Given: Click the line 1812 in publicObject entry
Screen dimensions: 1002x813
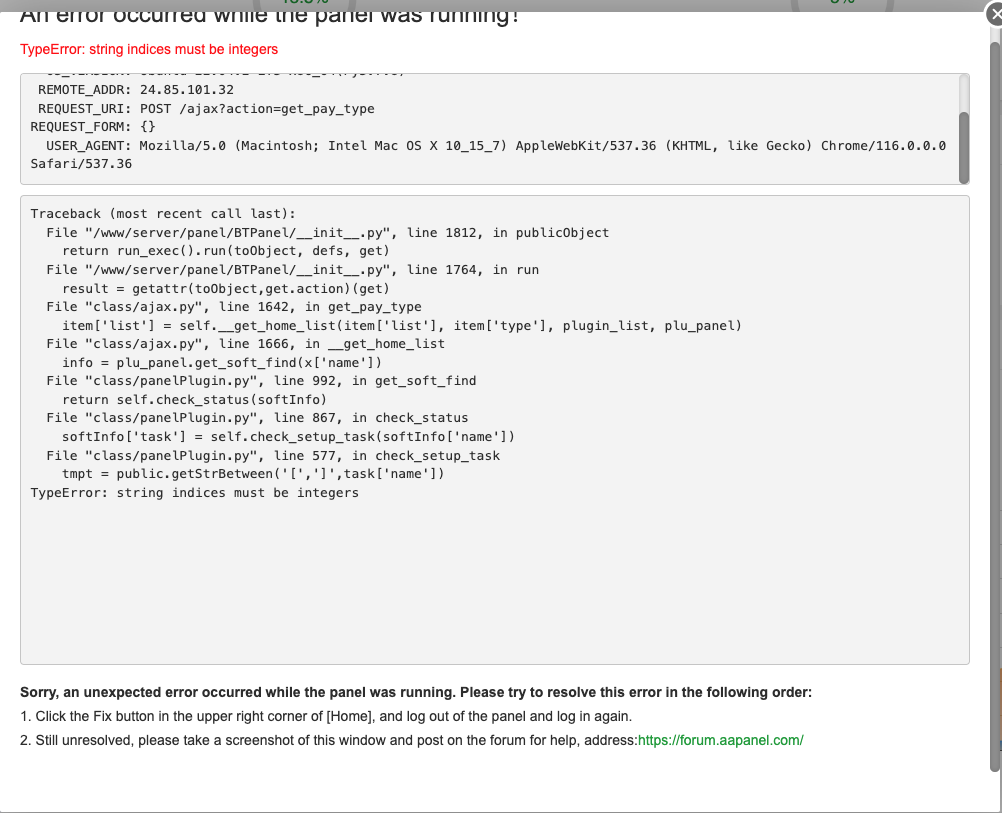Looking at the screenshot, I should click(x=327, y=233).
